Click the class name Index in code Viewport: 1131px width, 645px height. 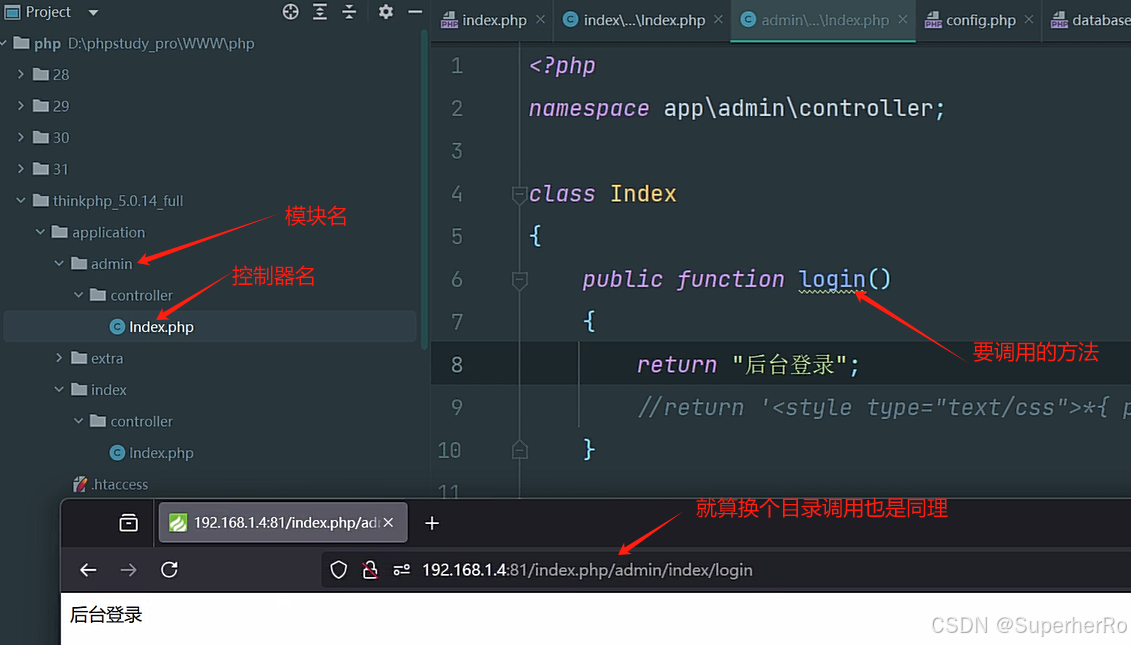pos(643,193)
